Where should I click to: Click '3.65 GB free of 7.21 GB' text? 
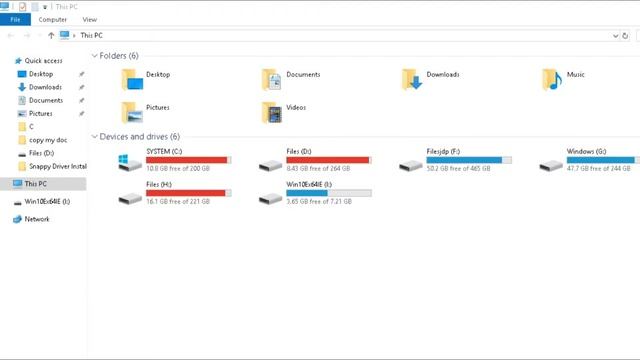coord(319,201)
